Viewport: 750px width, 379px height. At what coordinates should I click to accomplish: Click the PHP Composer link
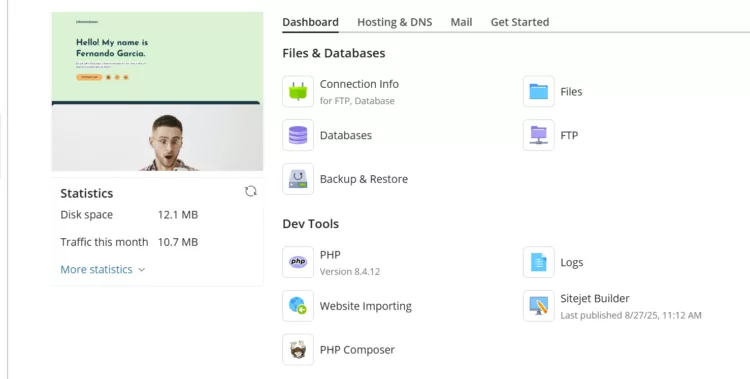357,350
